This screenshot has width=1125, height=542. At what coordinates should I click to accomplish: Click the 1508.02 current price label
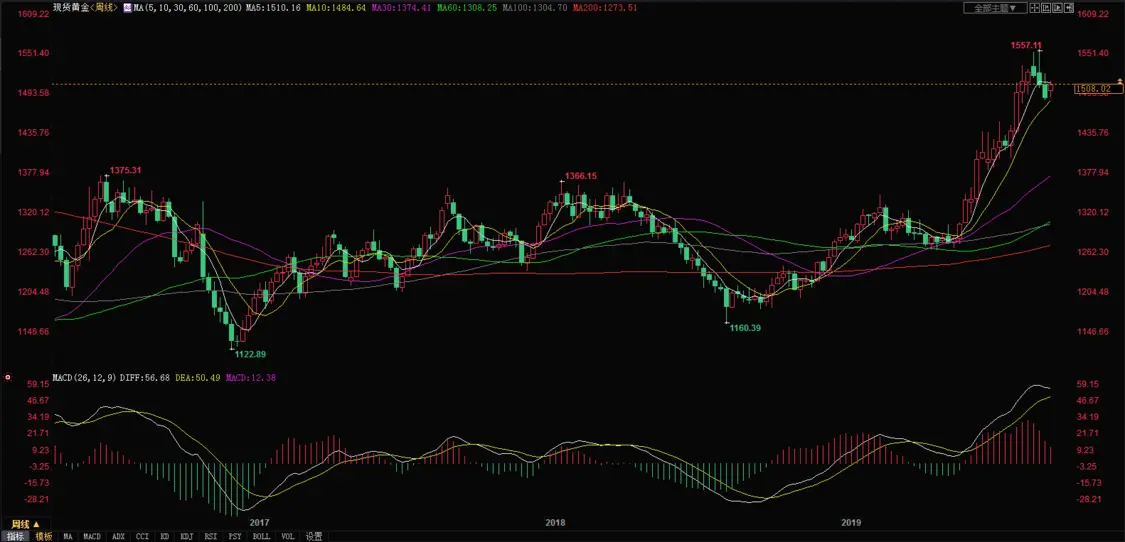pos(1092,89)
